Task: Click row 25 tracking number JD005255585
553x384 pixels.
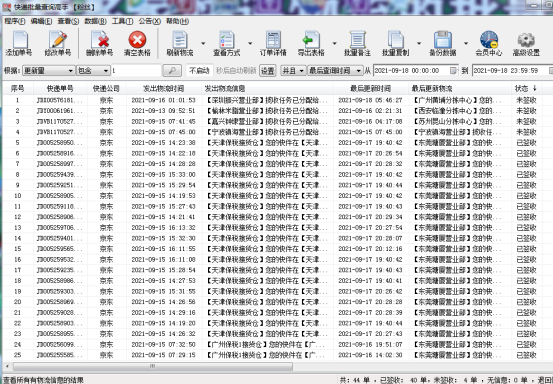Action: 60,355
